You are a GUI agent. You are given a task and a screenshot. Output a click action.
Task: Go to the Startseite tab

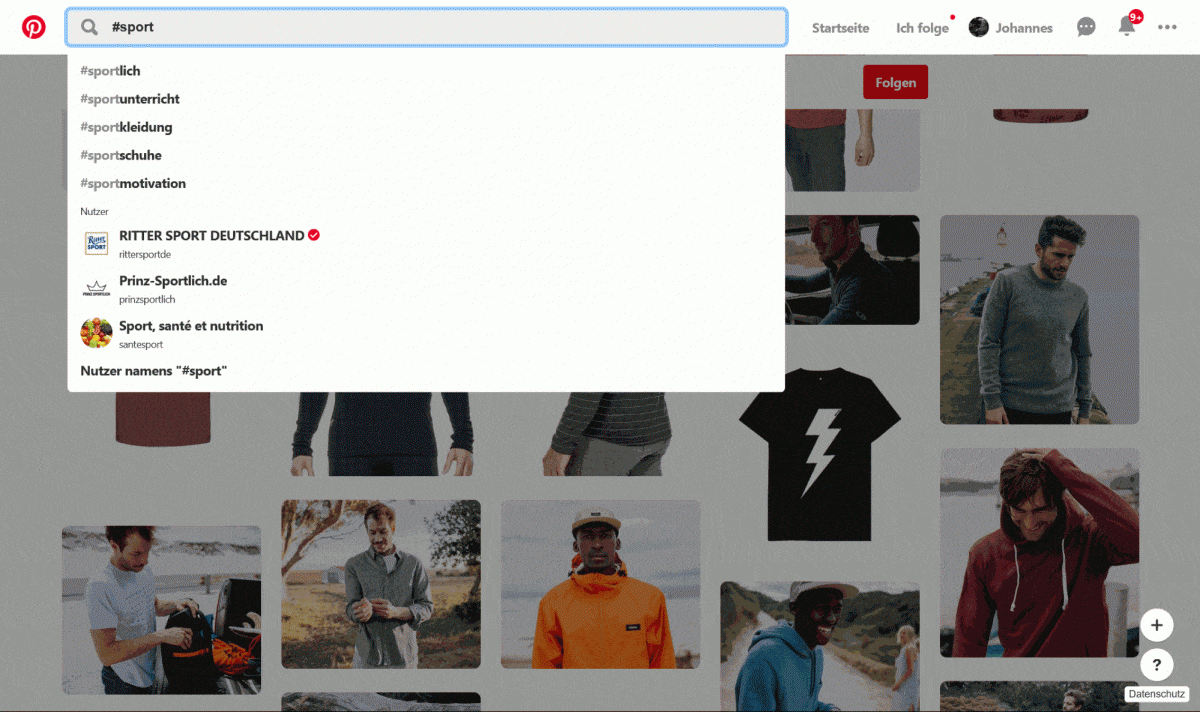click(x=840, y=28)
